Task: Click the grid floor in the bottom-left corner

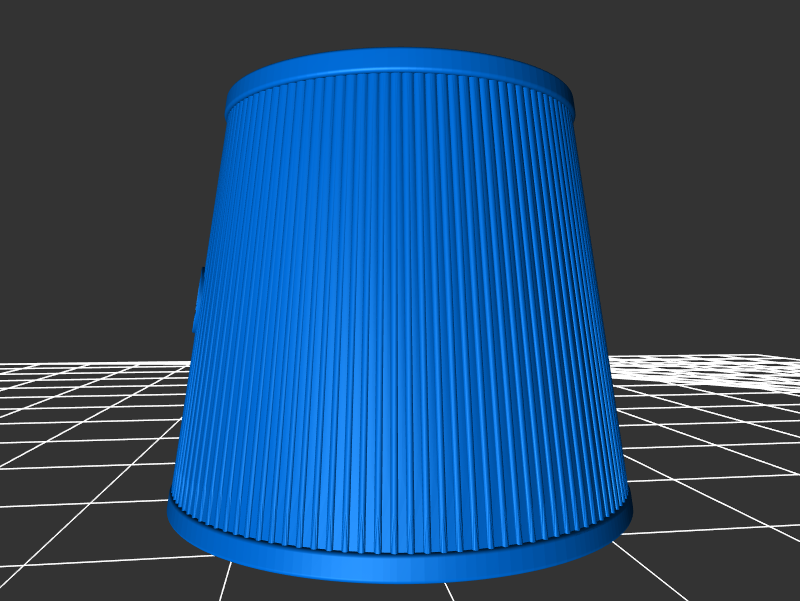Action: (60, 560)
